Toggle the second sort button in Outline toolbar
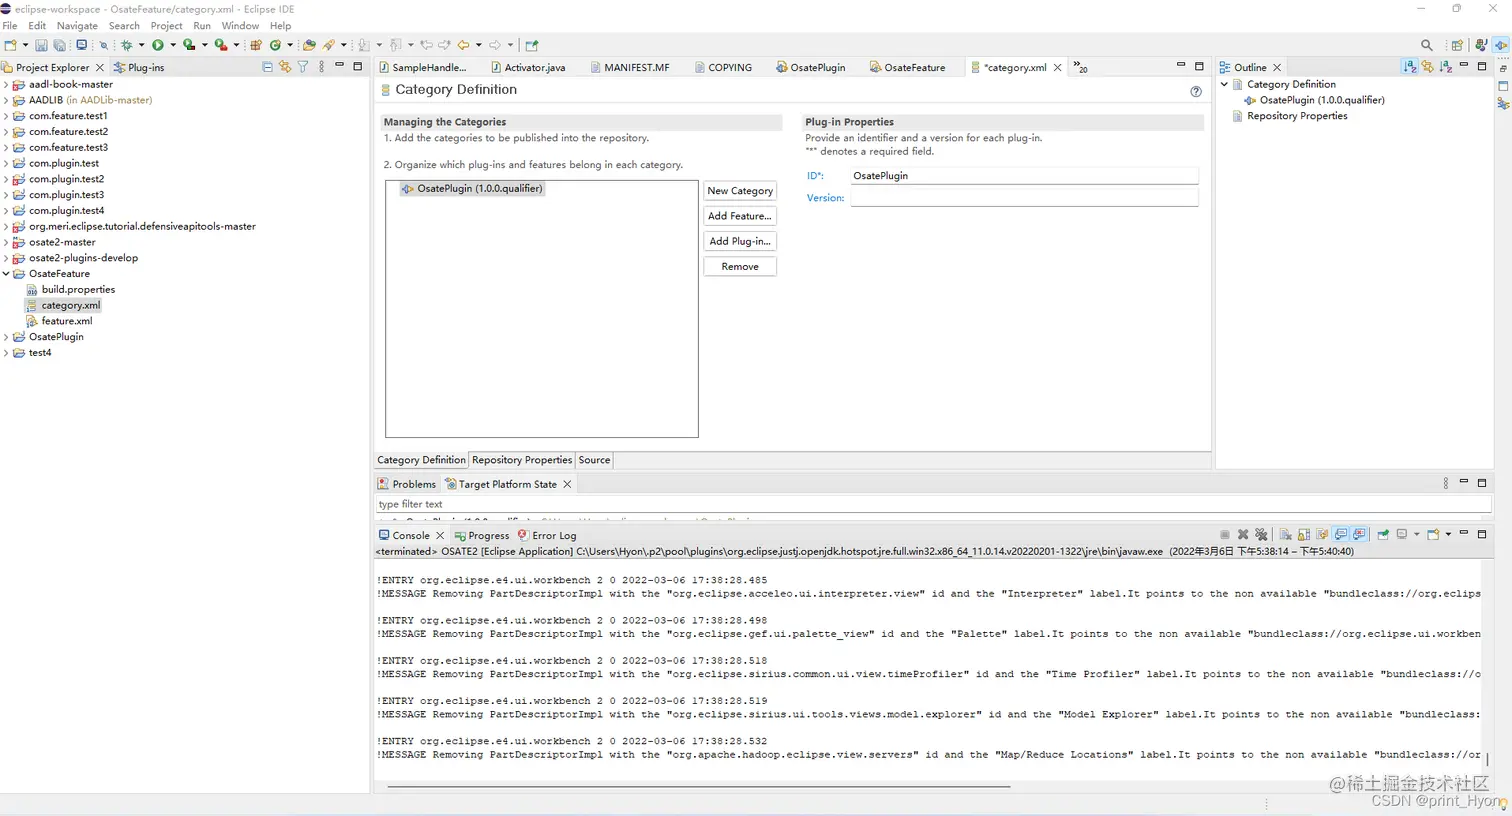Image resolution: width=1512 pixels, height=816 pixels. pos(1446,67)
